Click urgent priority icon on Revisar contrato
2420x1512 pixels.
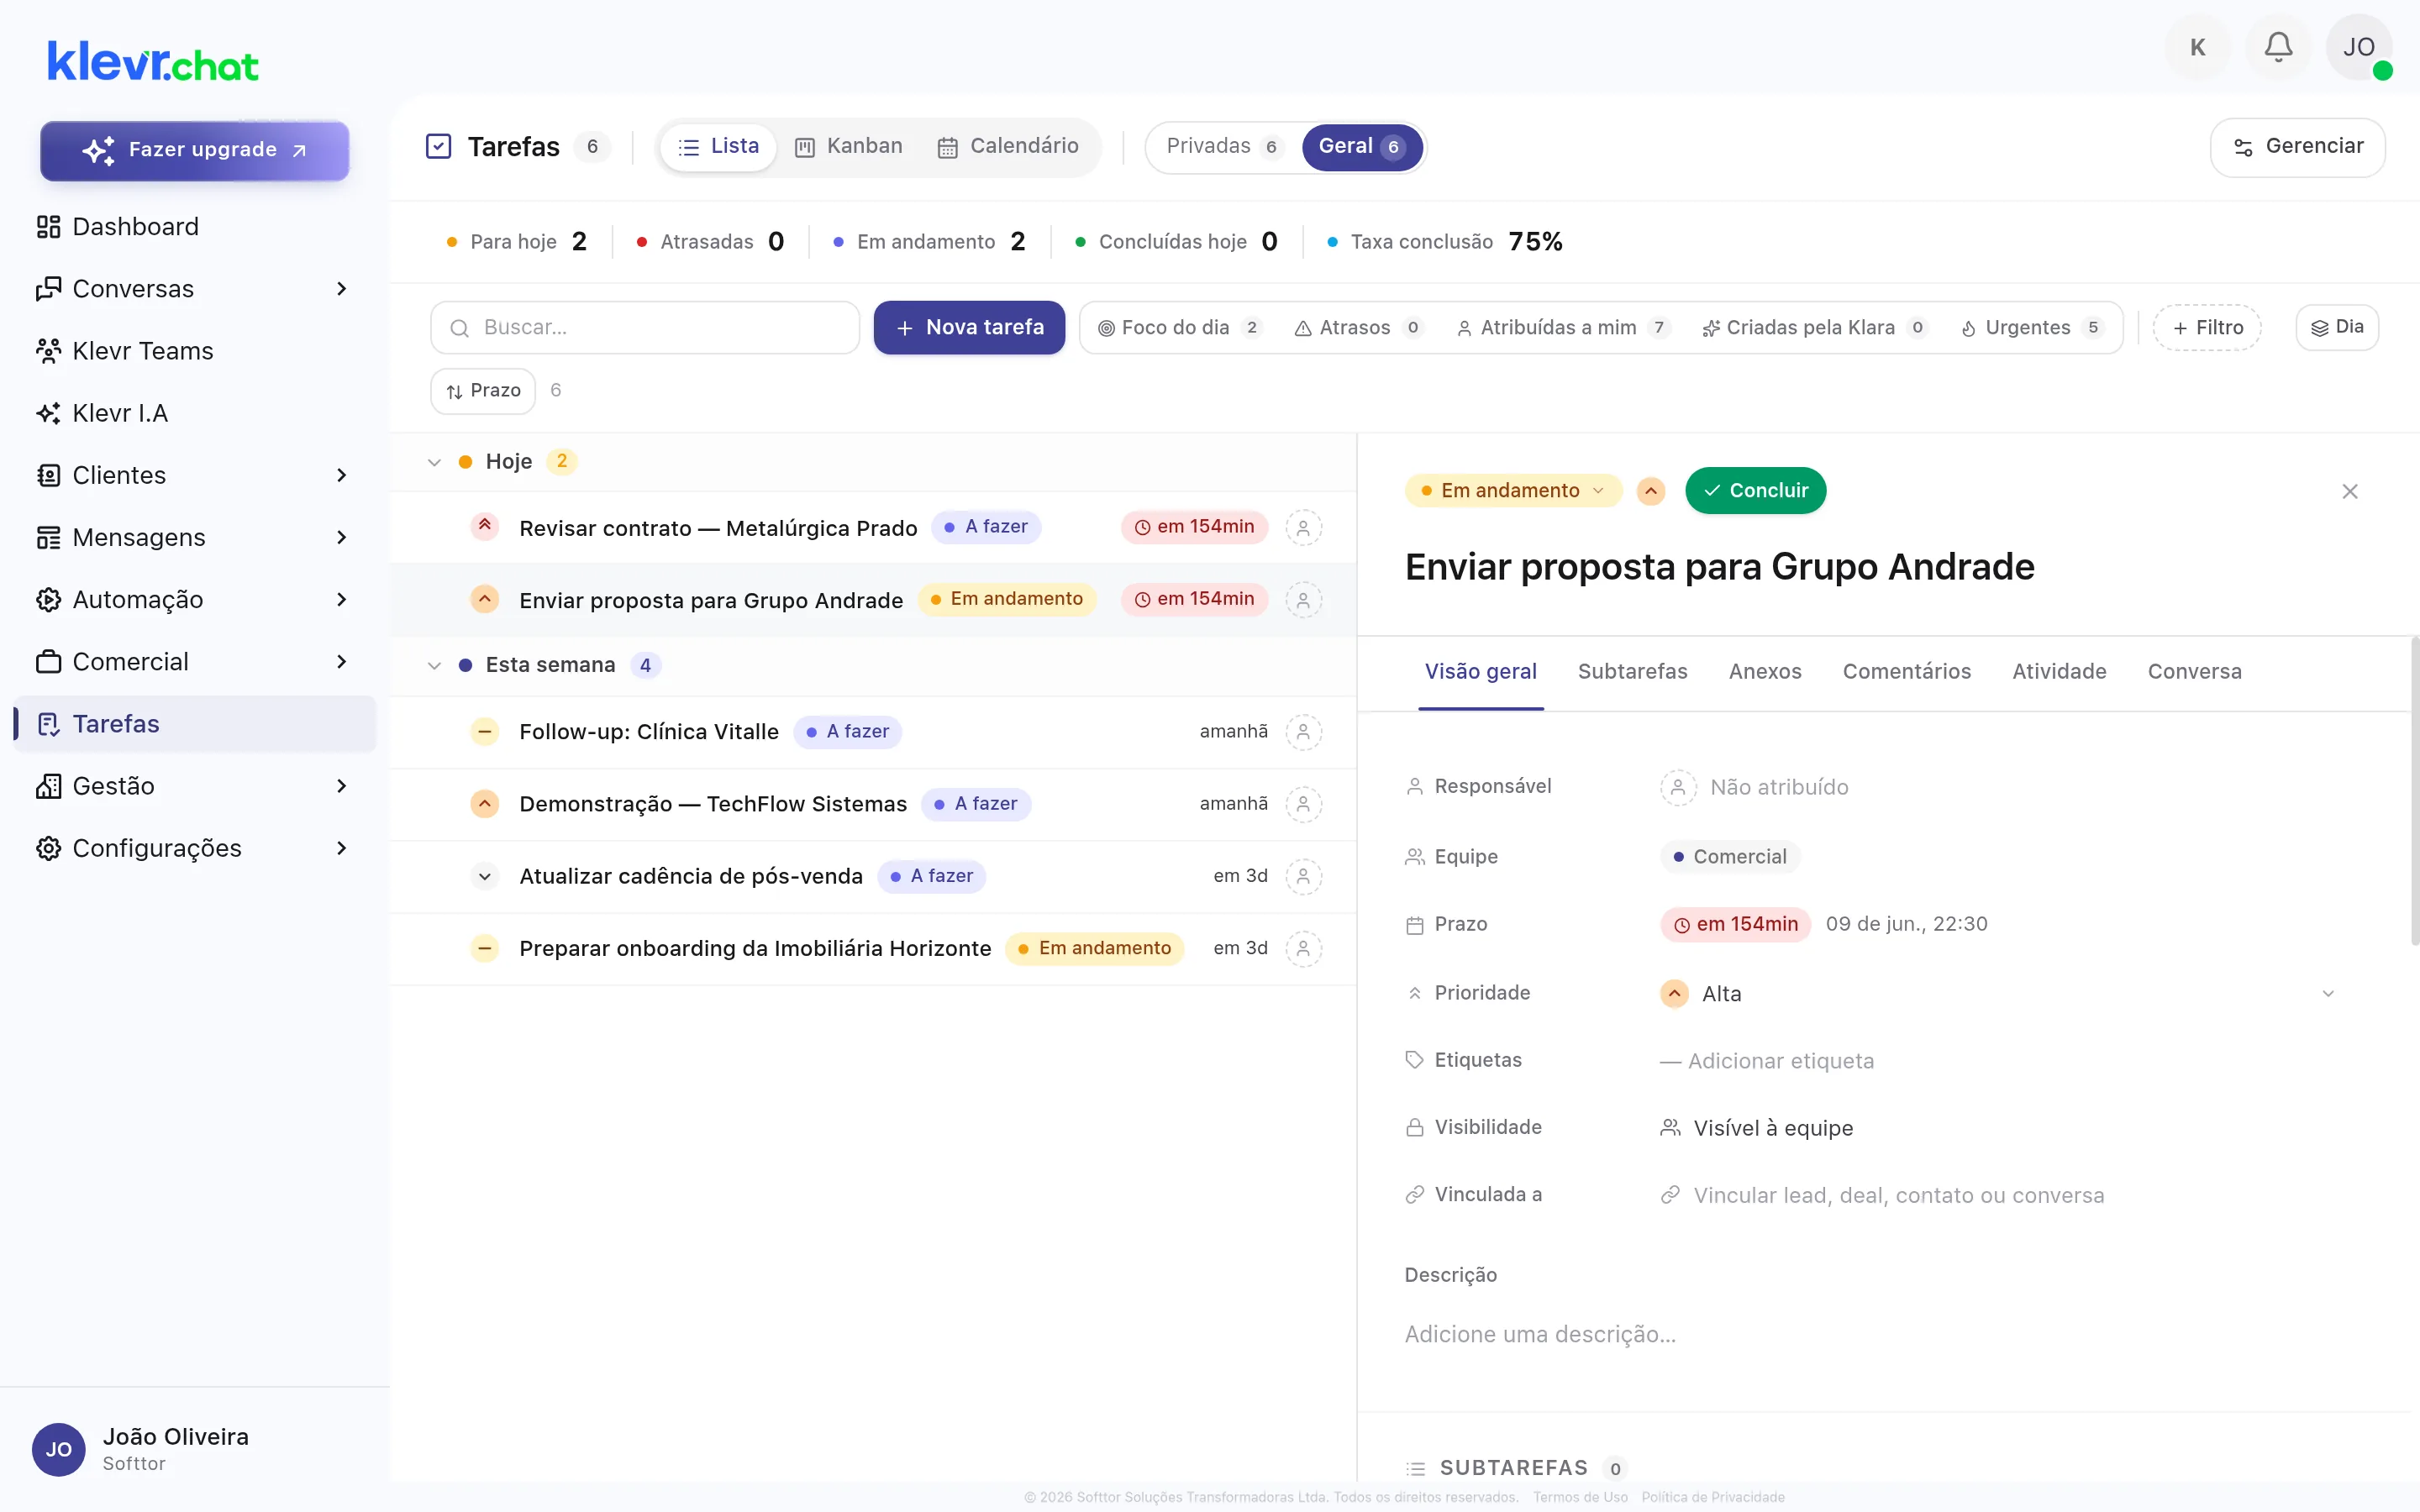coord(485,526)
